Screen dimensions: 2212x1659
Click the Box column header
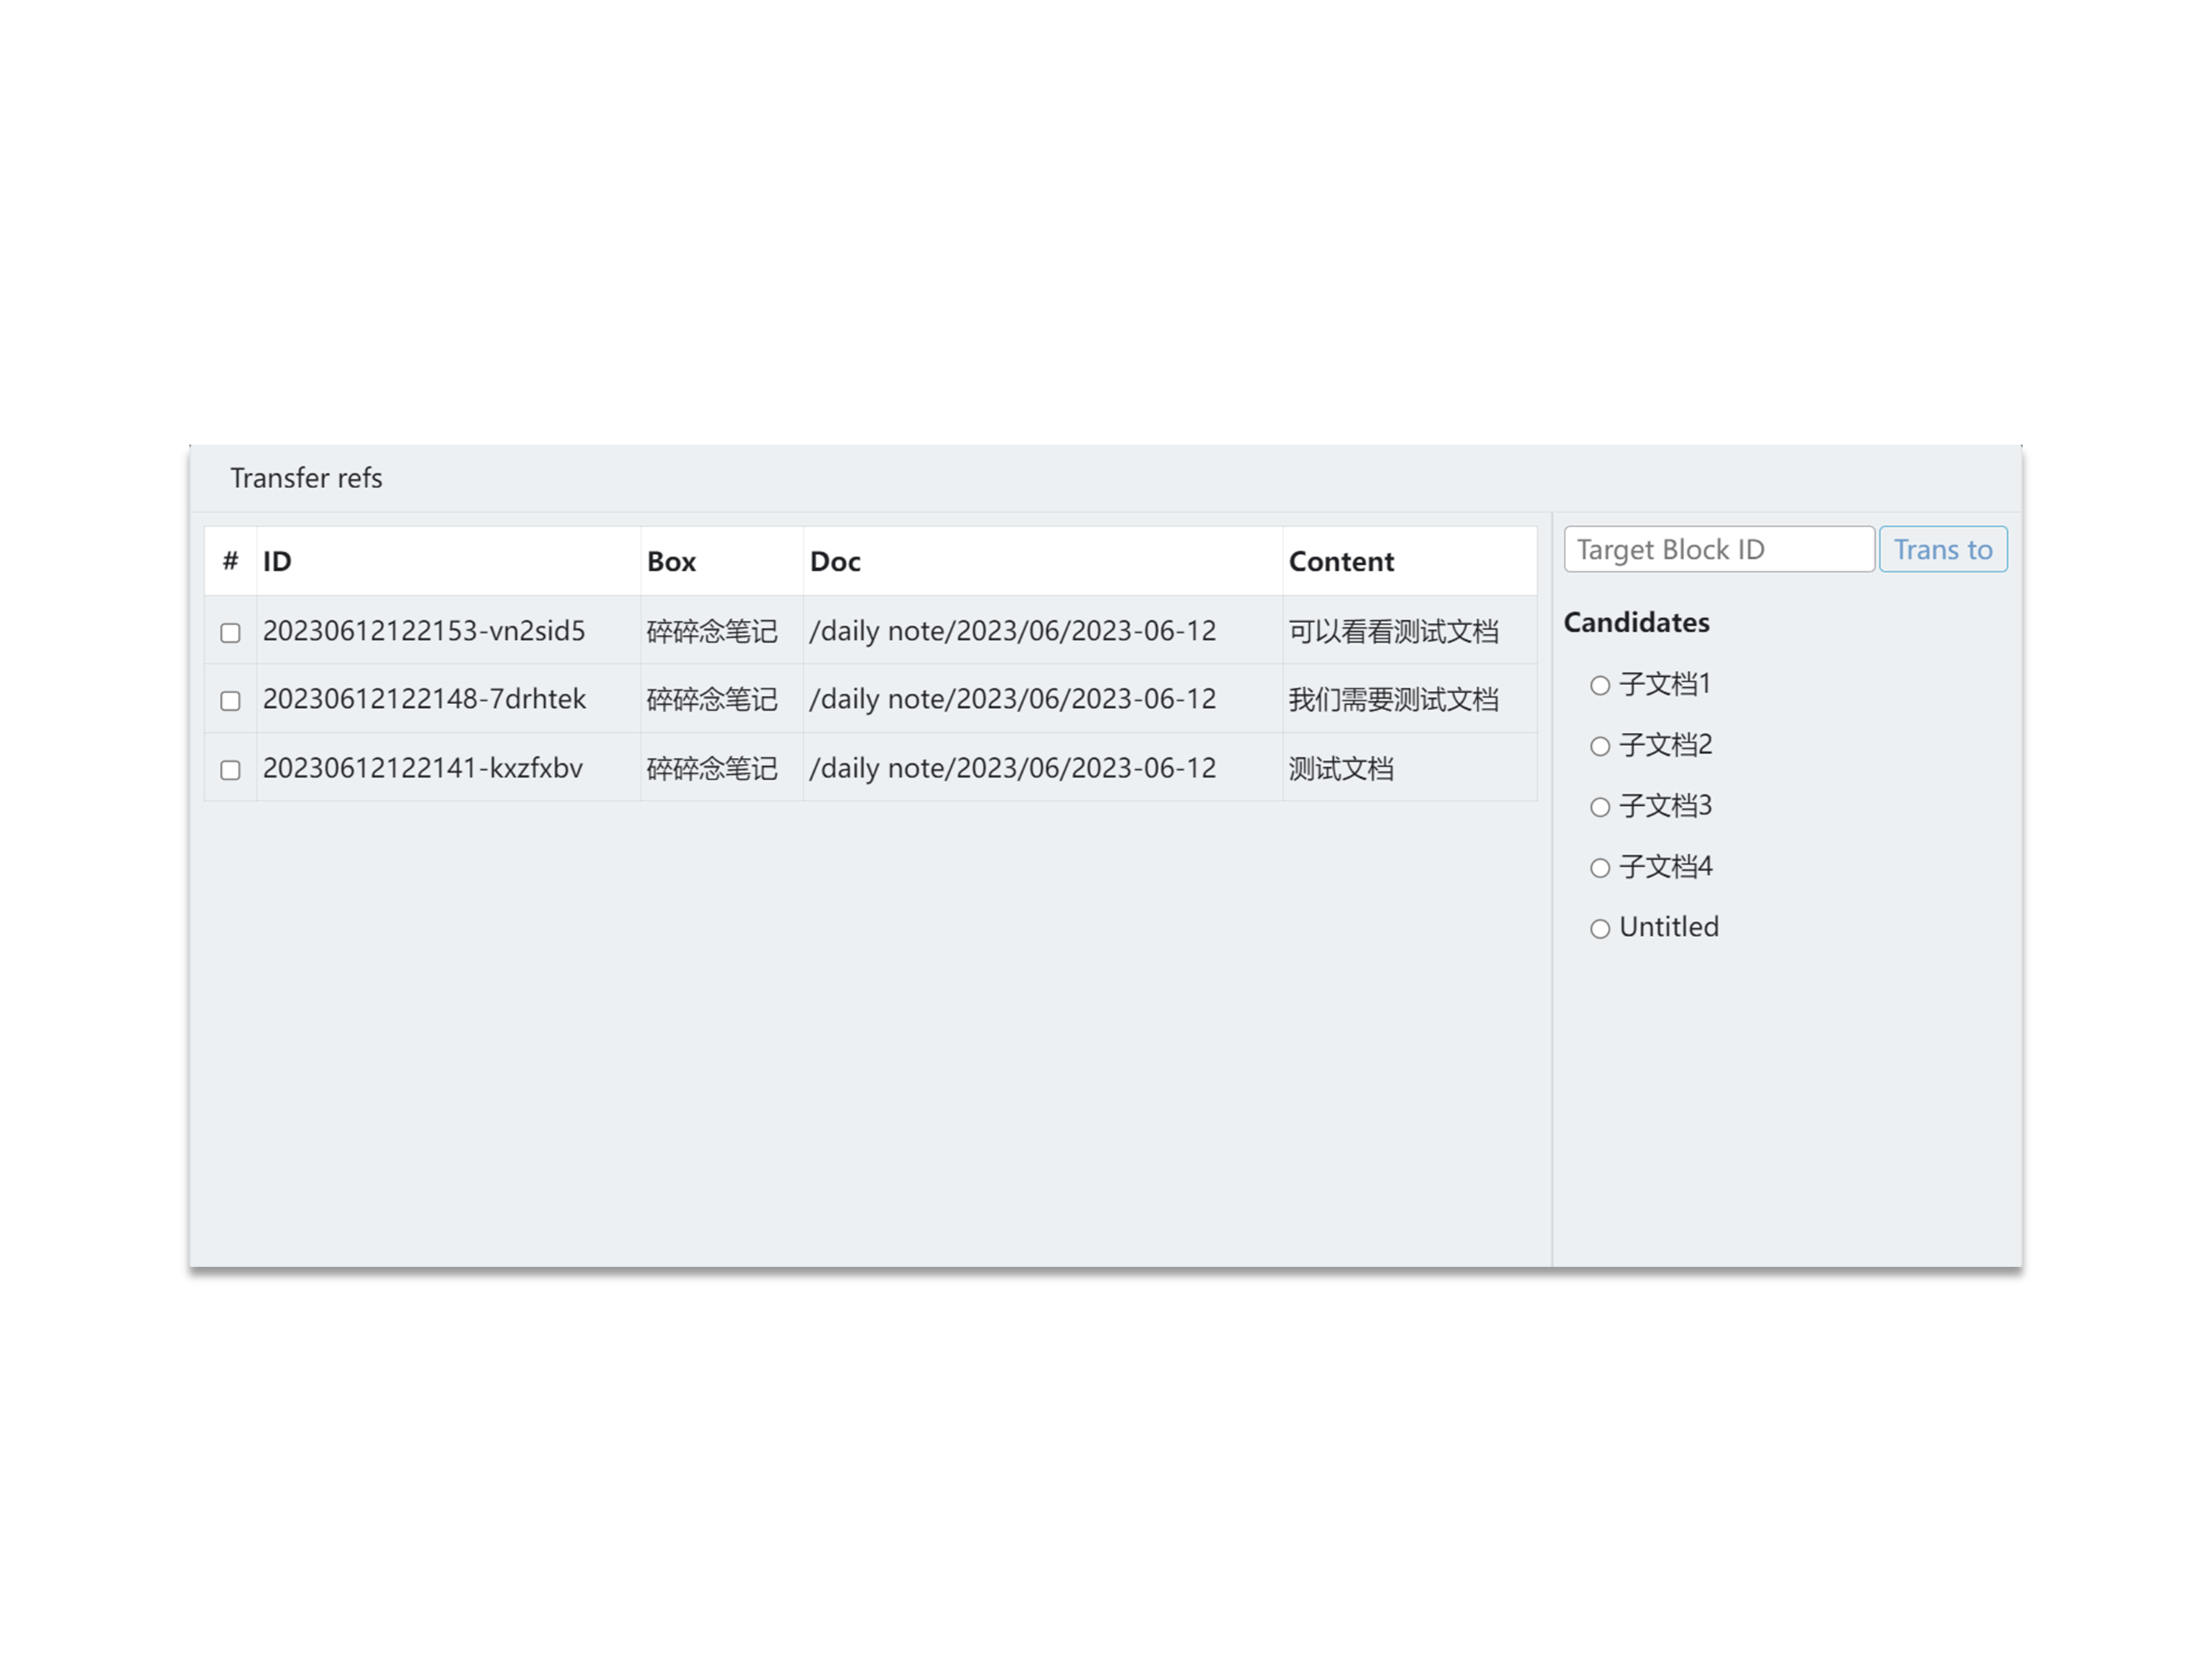671,562
